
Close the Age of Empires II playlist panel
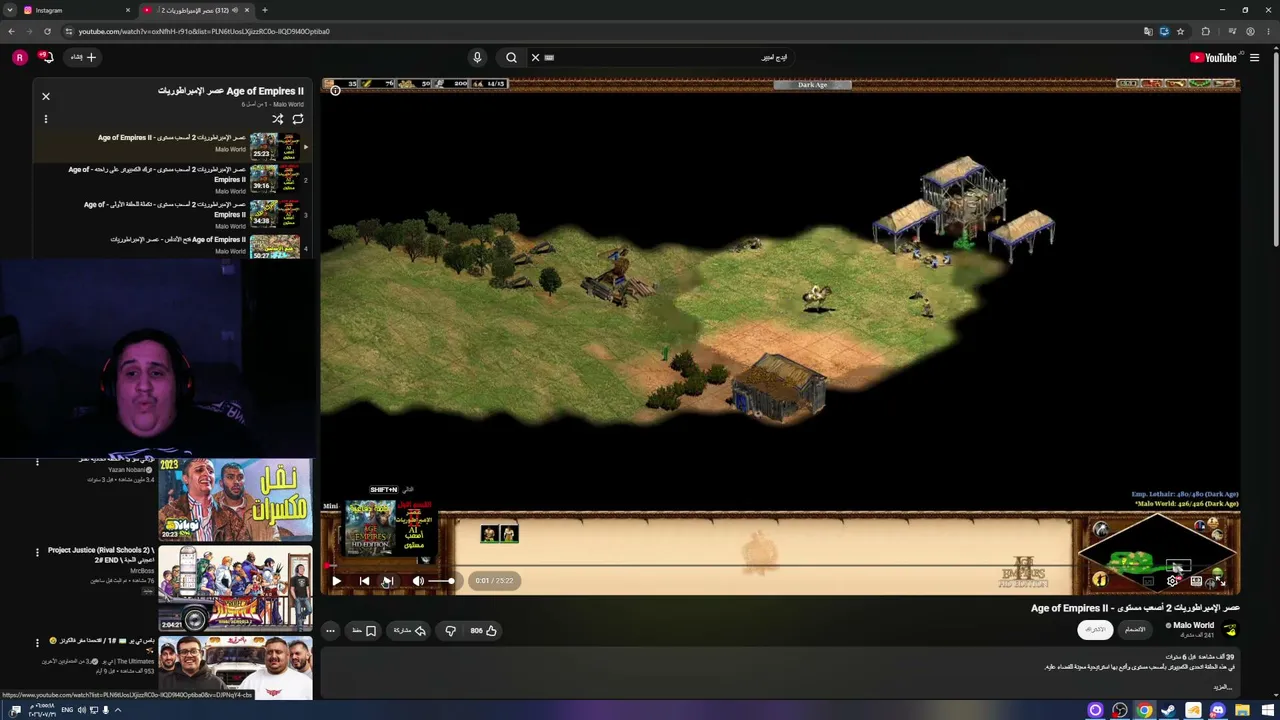(x=45, y=96)
